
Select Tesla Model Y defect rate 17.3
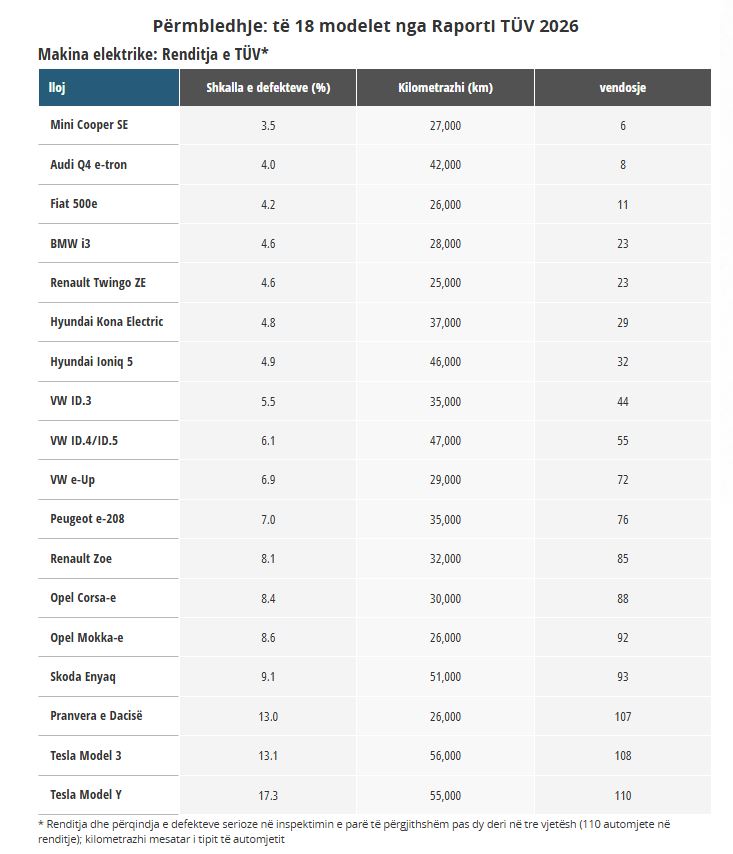click(268, 795)
